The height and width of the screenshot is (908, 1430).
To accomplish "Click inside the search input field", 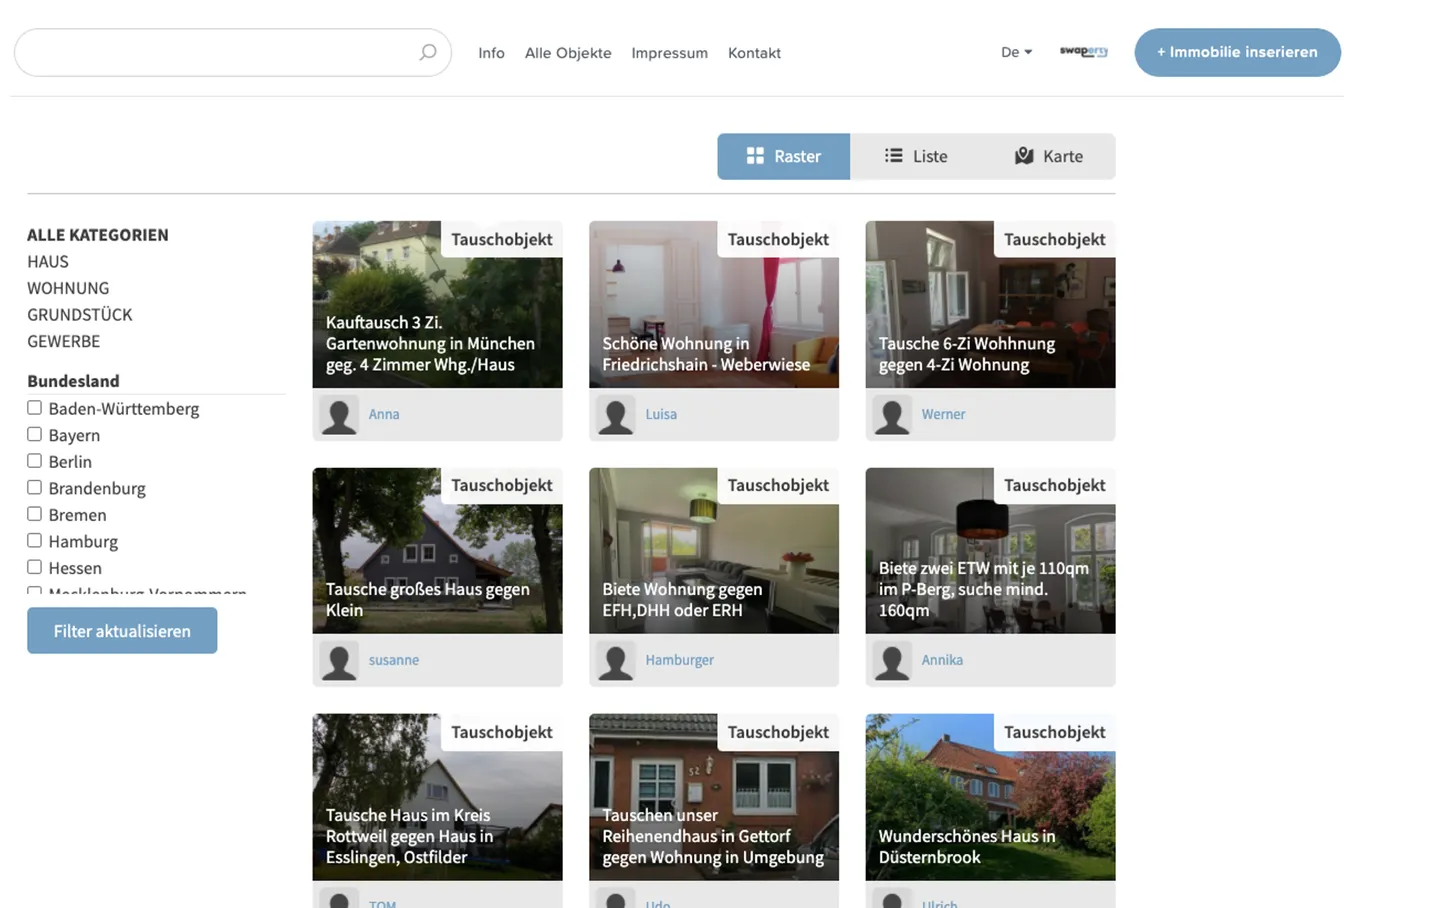I will tap(215, 52).
